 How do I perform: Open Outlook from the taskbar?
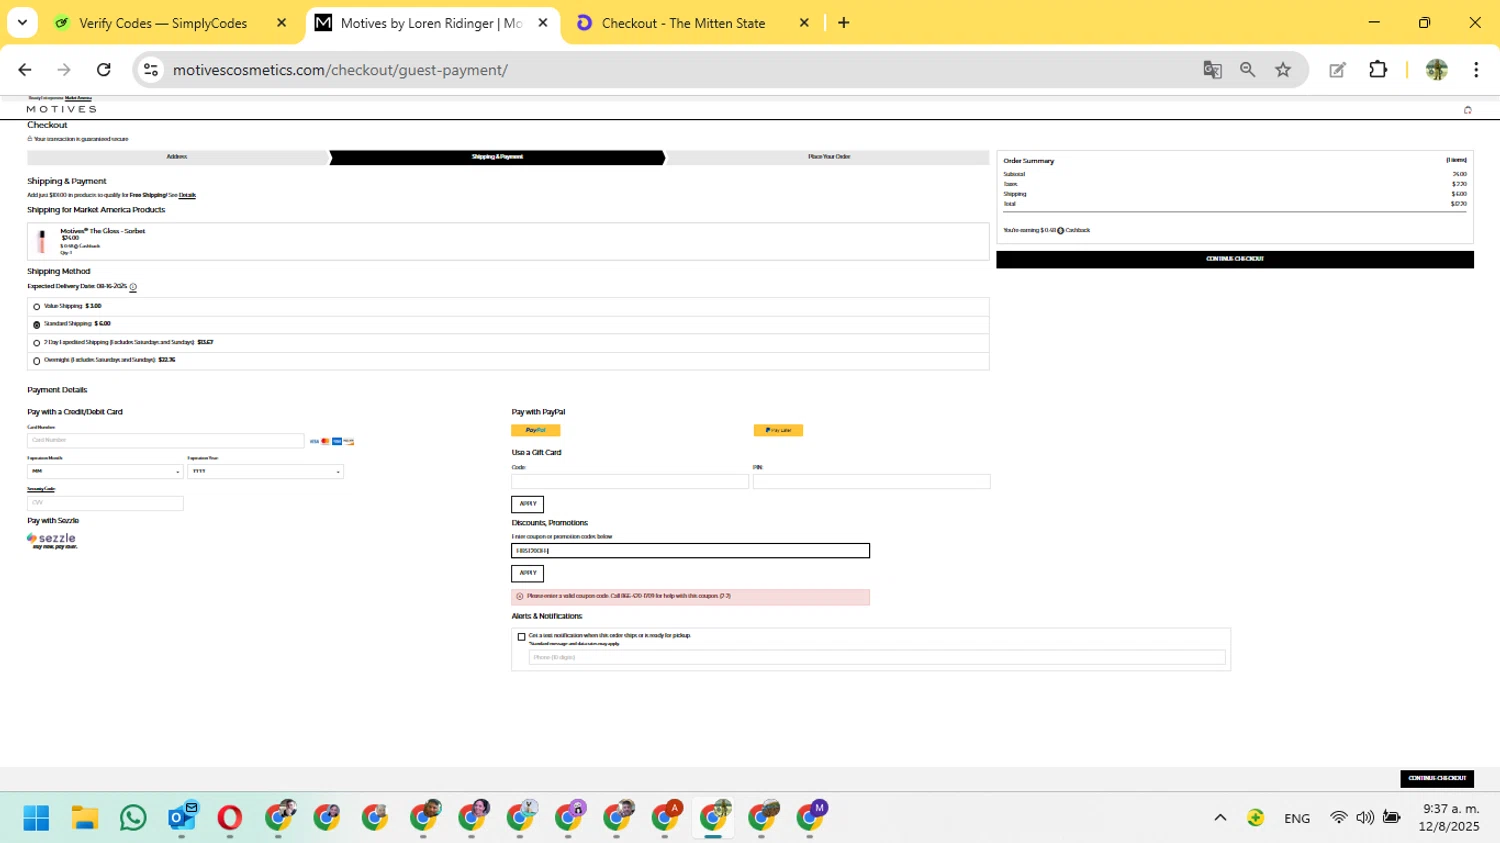point(182,818)
